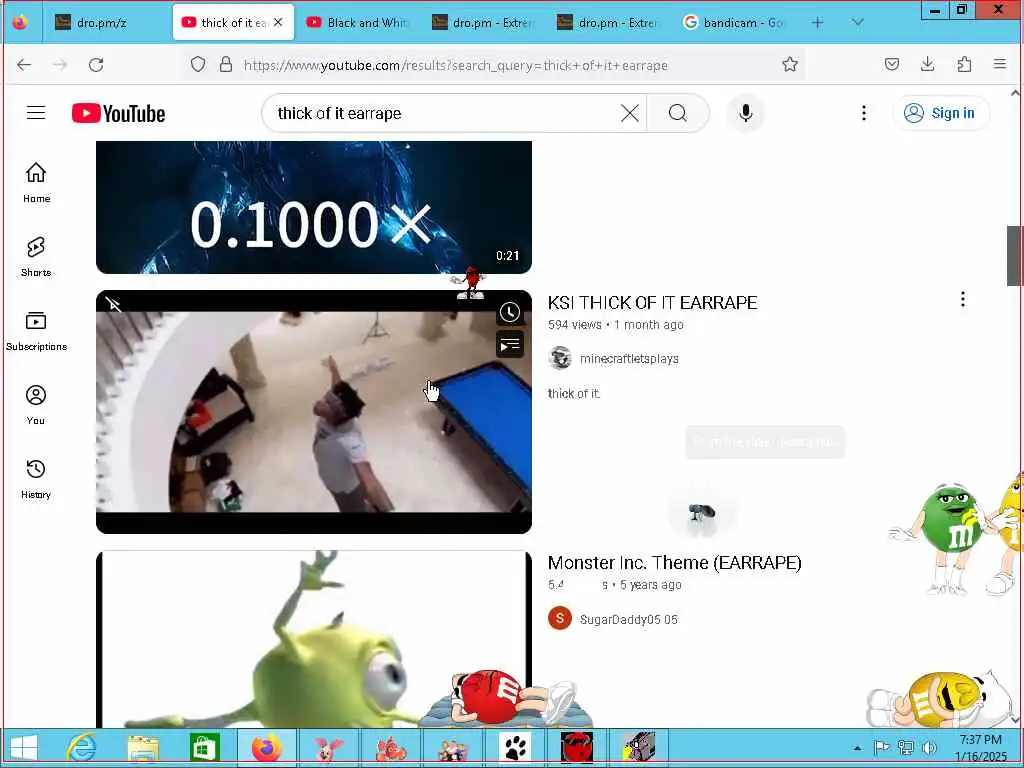Click the page vertical scrollbar thumb
Screen dimensions: 1024x768
coord(1014,255)
